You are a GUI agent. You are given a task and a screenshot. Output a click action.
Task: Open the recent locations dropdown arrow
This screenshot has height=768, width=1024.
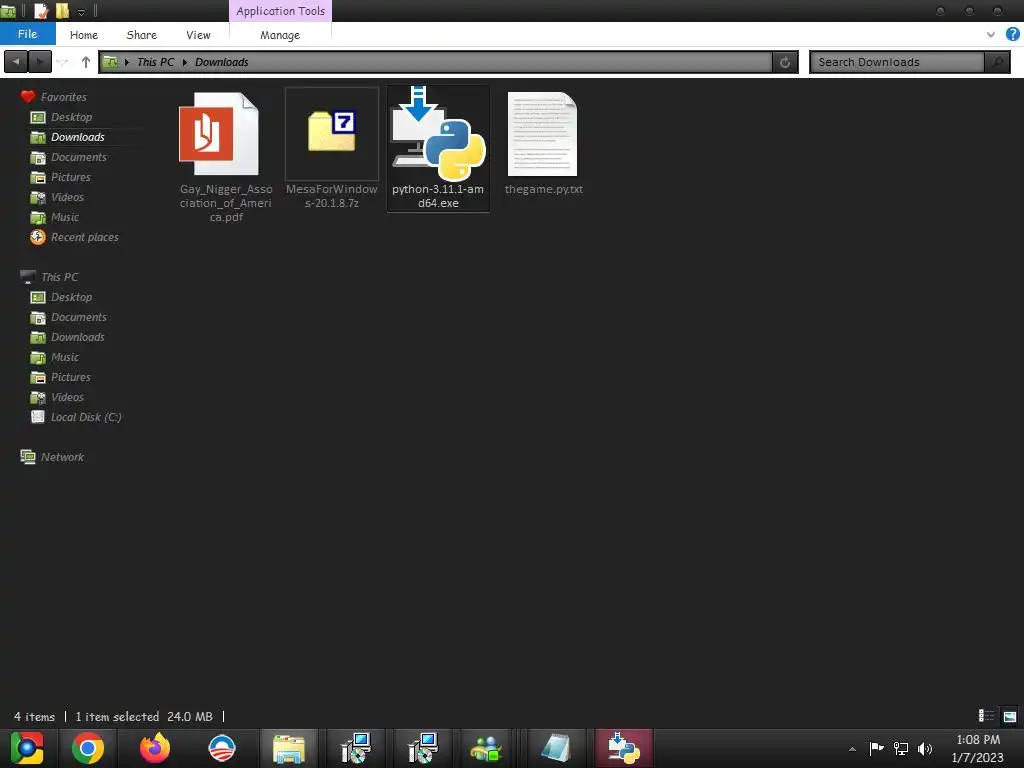click(63, 62)
